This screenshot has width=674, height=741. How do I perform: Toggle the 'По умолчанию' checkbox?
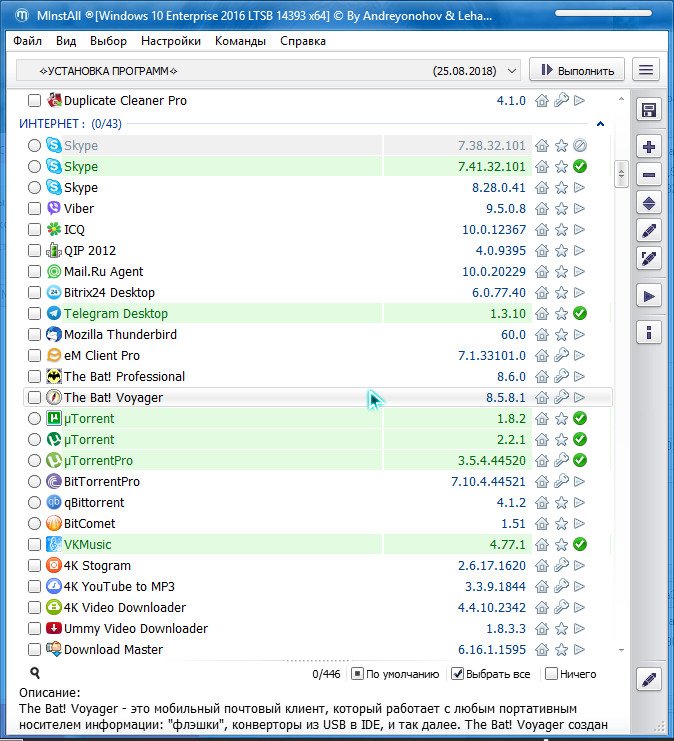[x=357, y=674]
